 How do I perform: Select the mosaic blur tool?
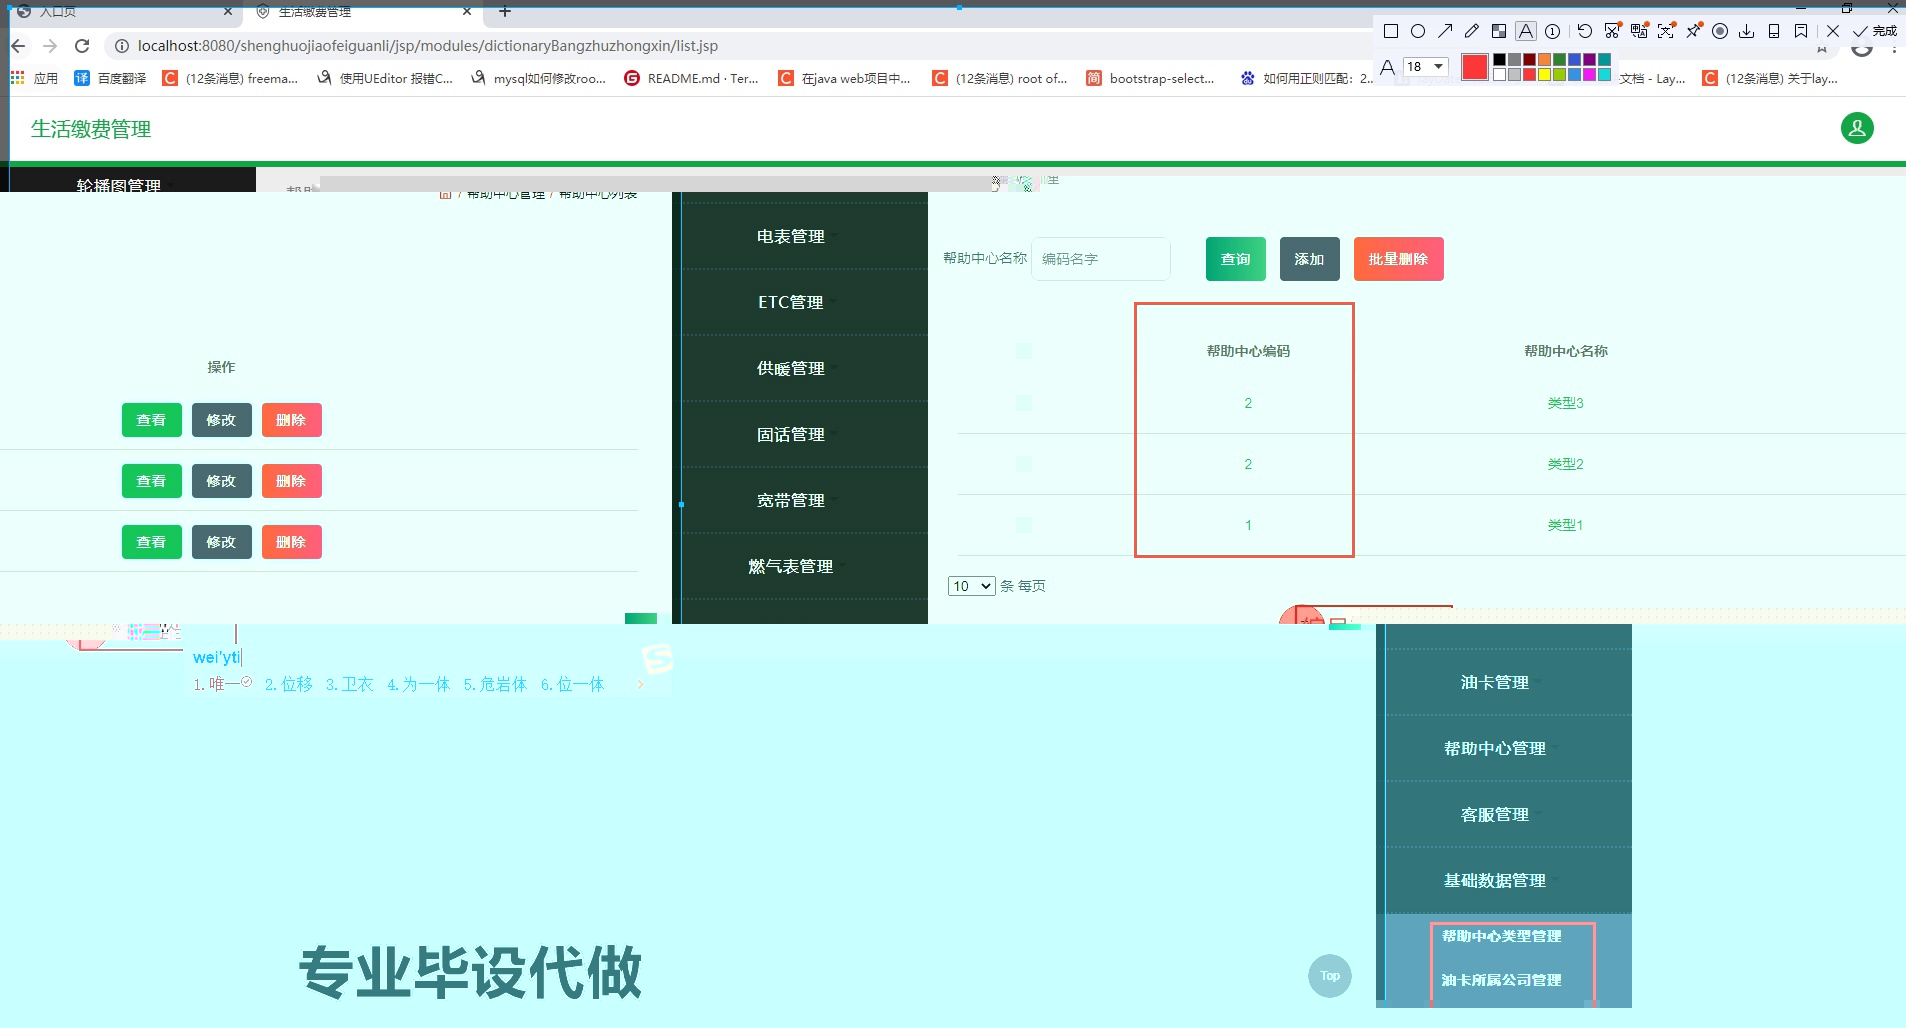[1498, 31]
